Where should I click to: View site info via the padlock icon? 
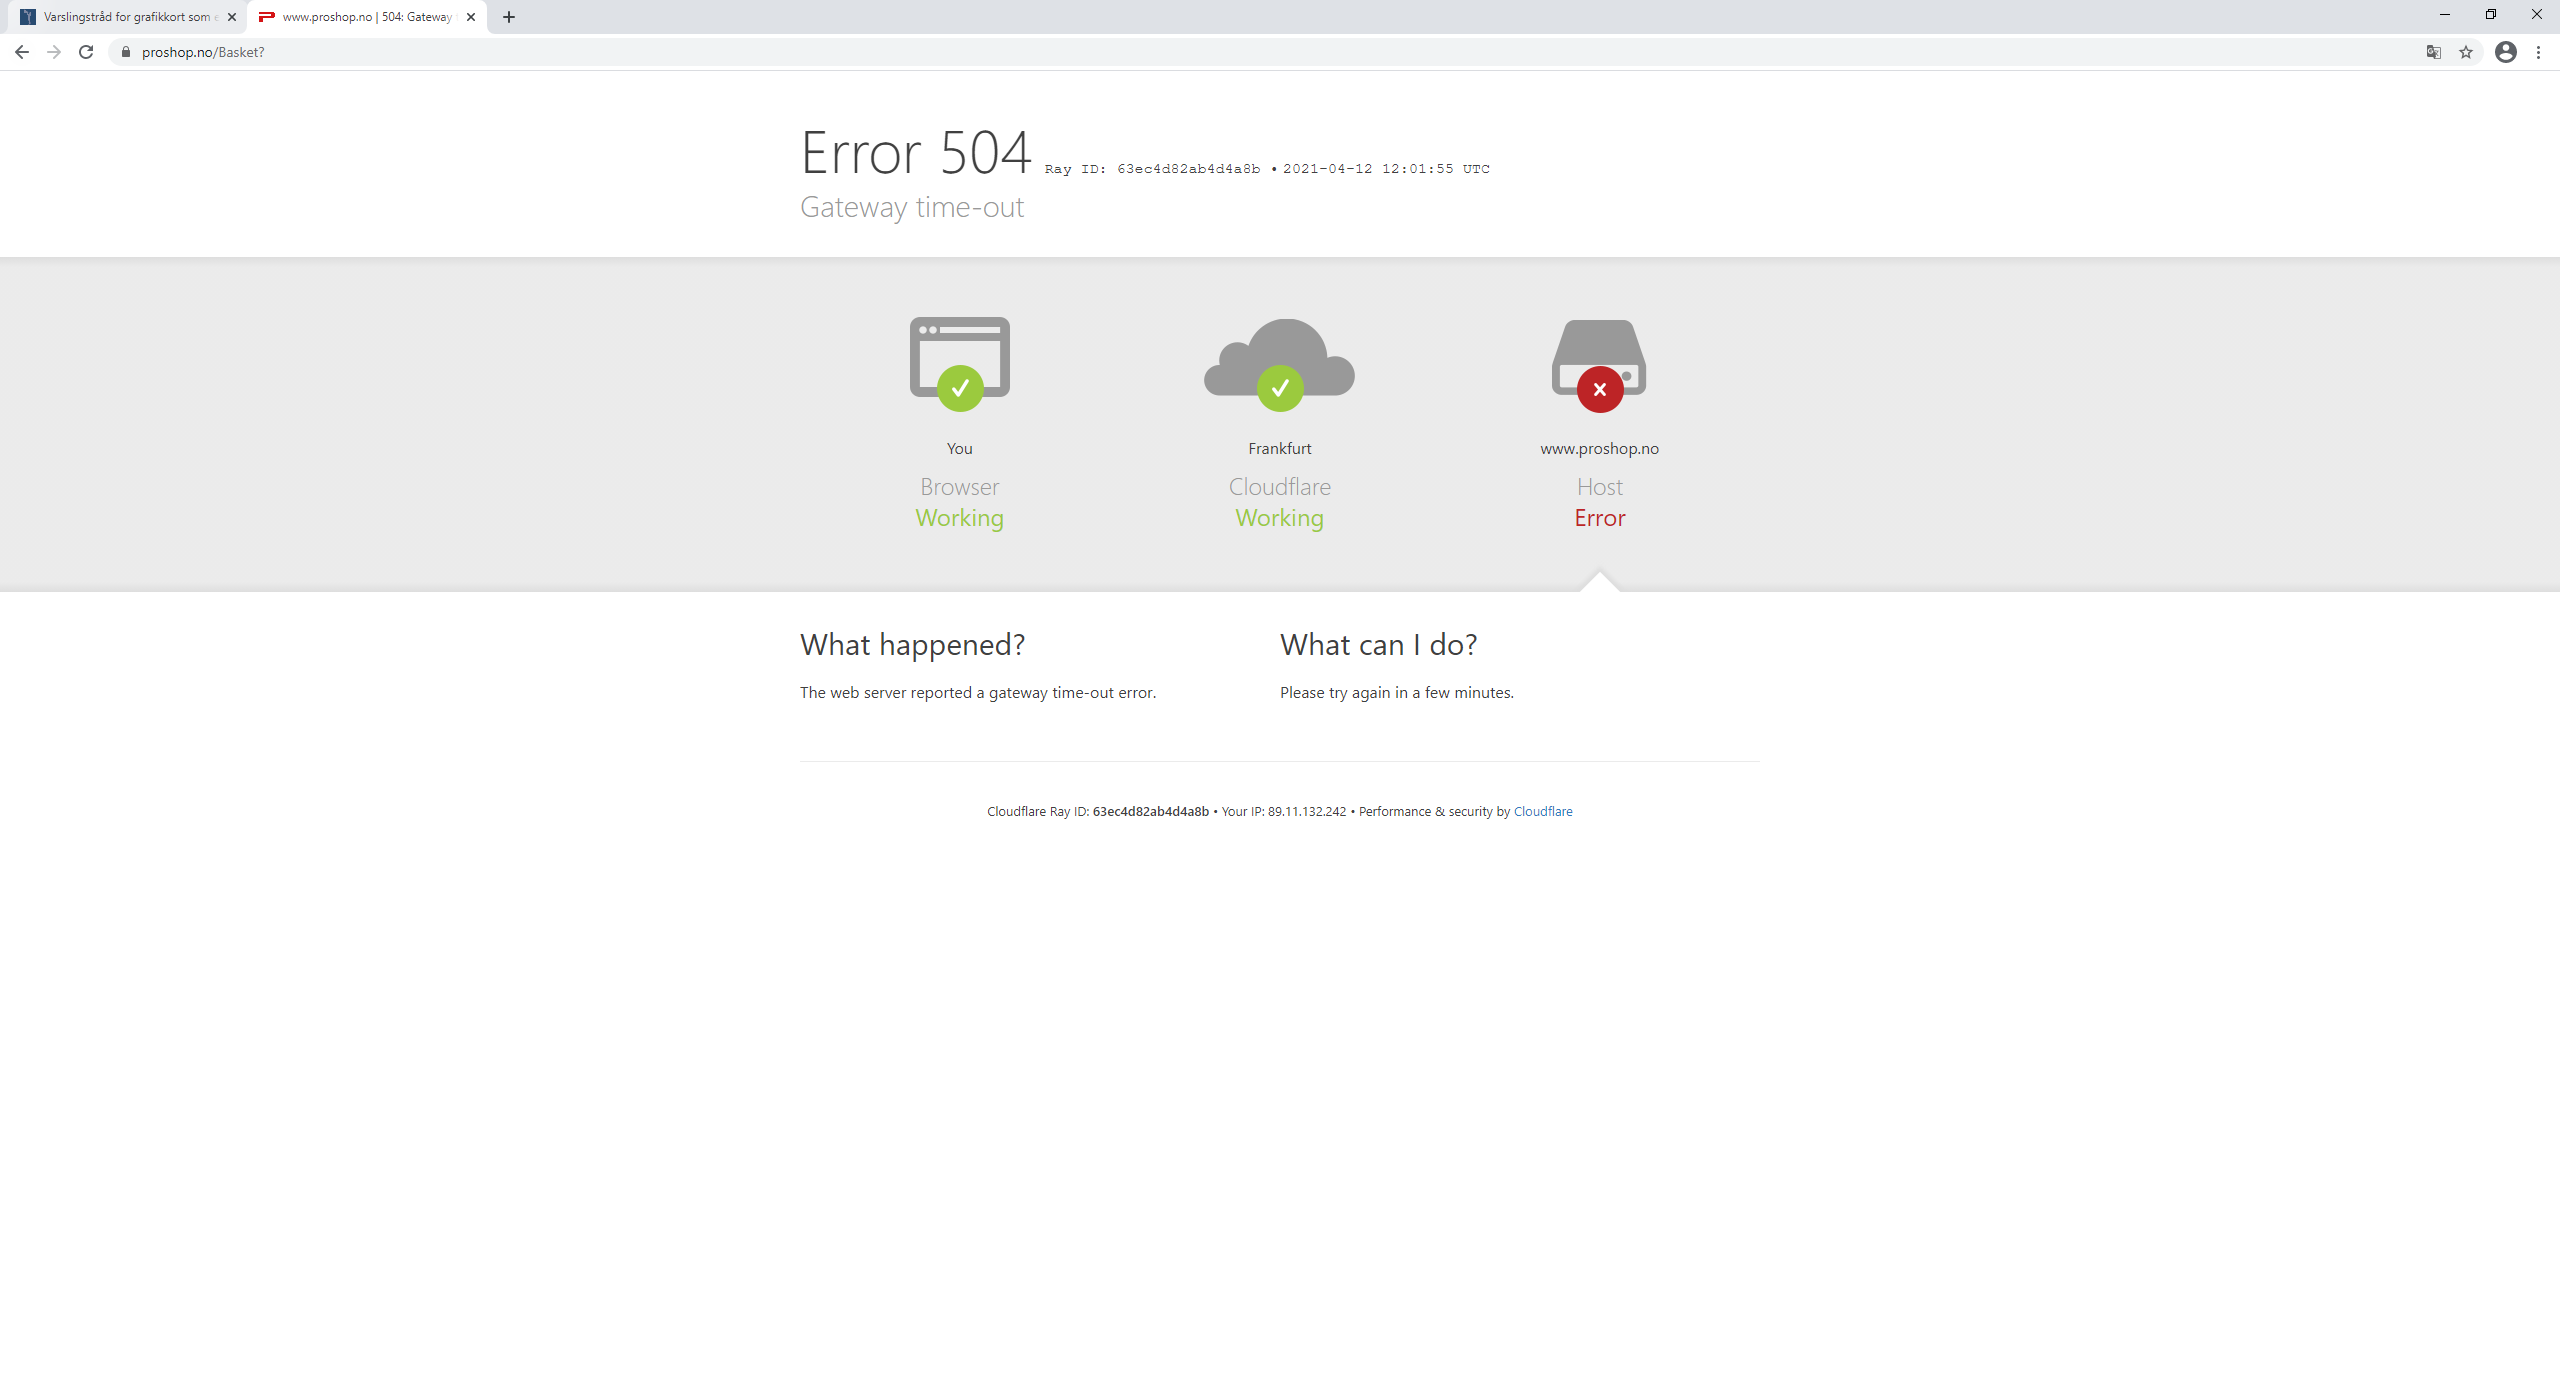point(126,52)
